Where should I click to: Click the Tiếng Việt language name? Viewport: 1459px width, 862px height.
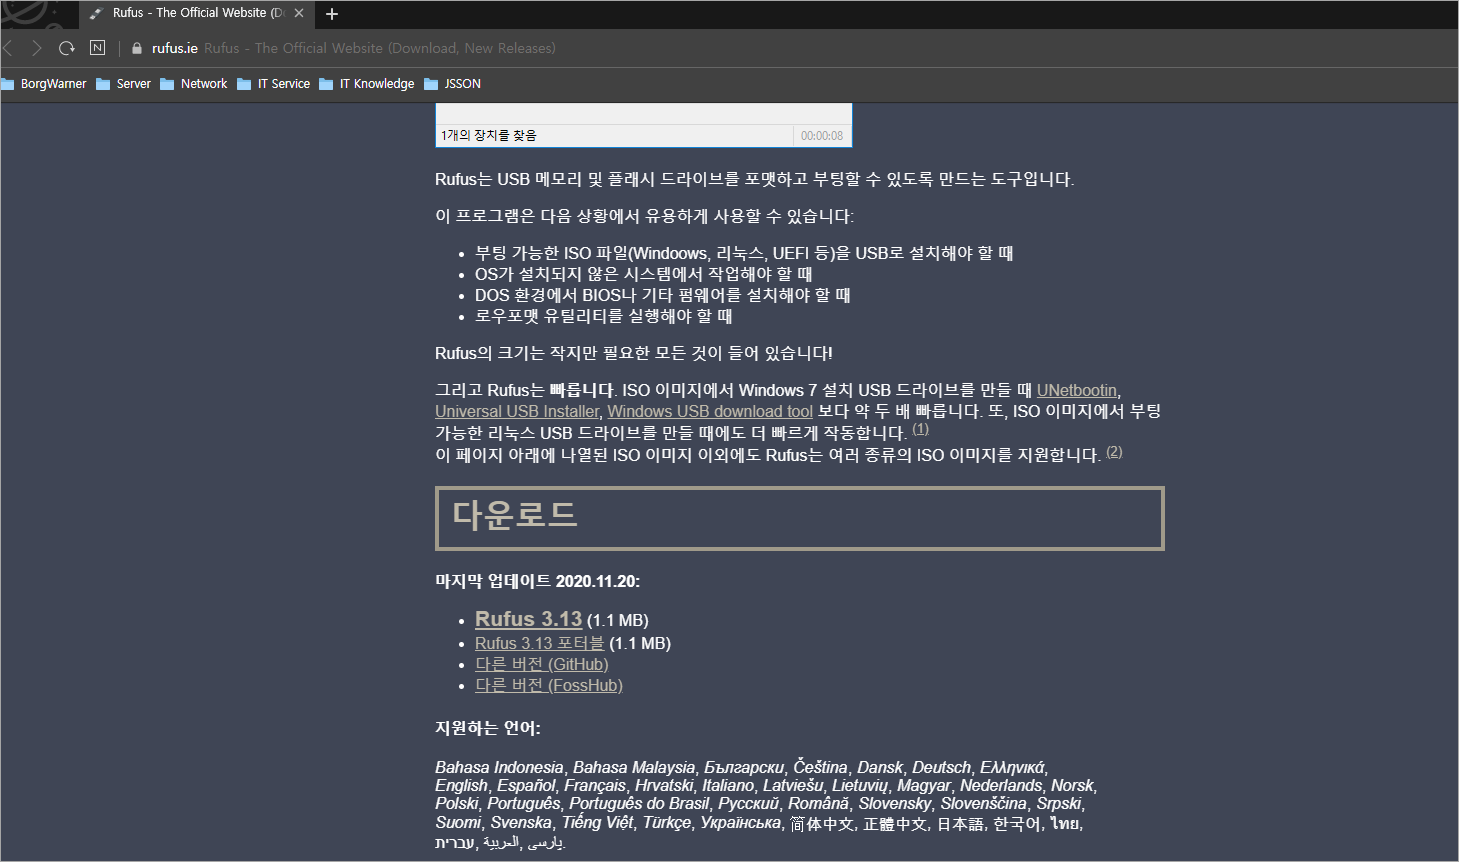pyautogui.click(x=597, y=822)
